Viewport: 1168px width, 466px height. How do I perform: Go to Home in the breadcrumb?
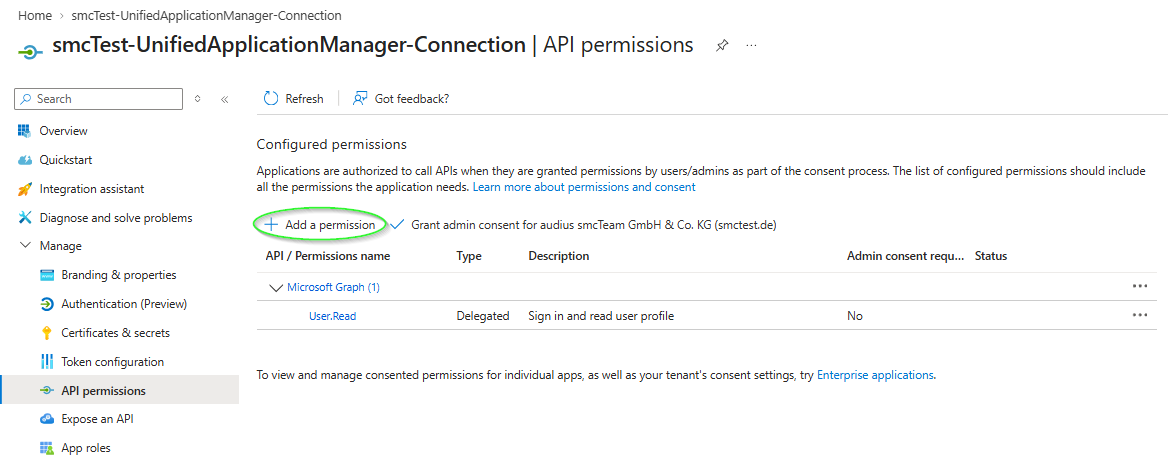click(34, 15)
